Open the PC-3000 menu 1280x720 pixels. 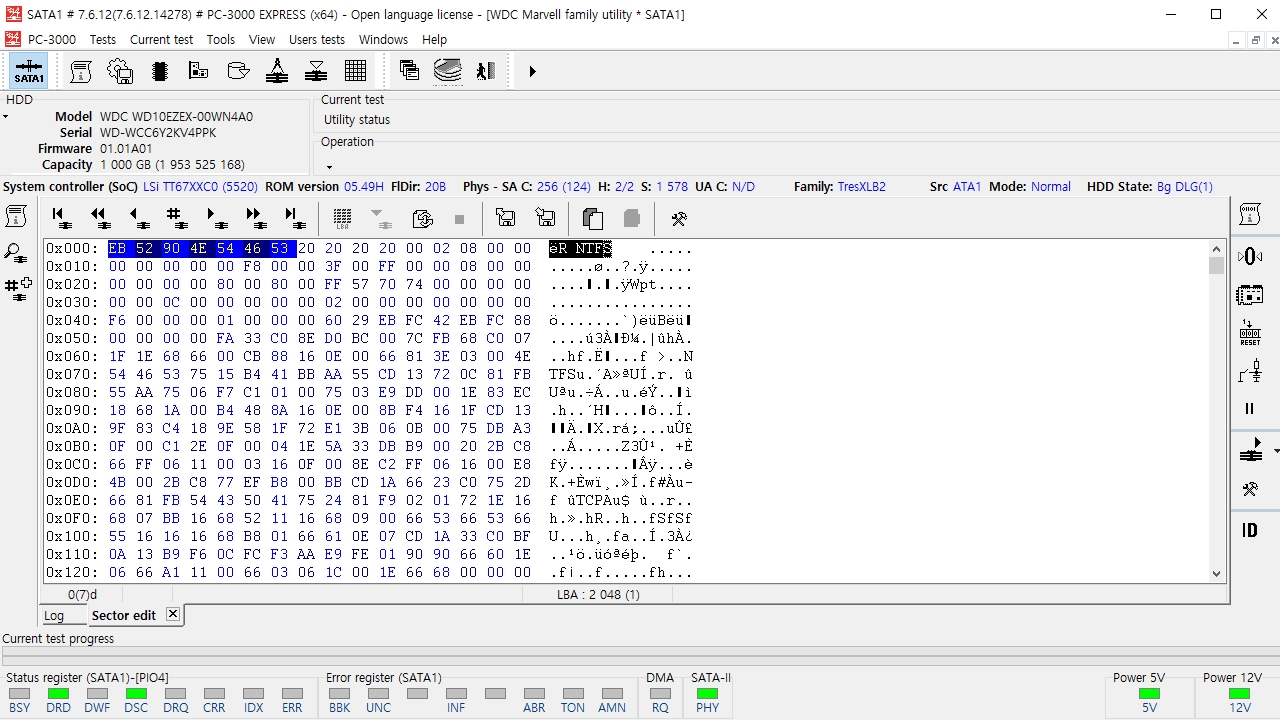click(x=52, y=39)
